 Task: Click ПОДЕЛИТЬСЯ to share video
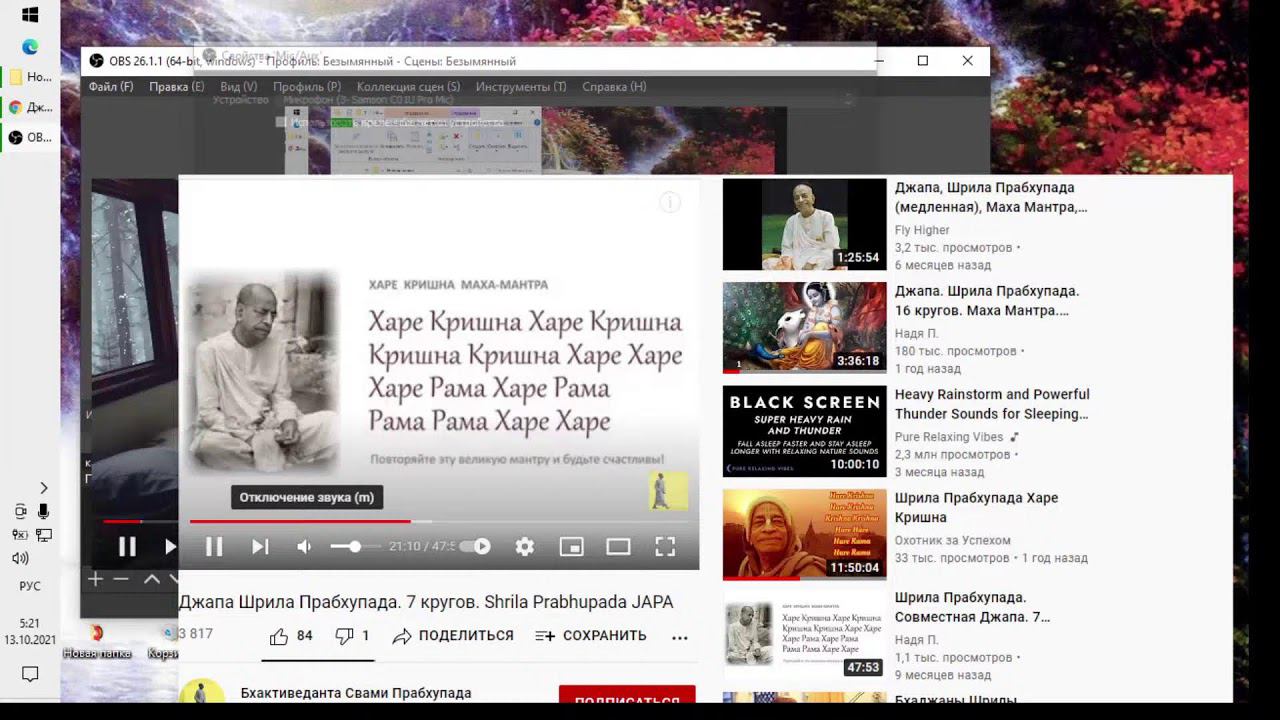pyautogui.click(x=453, y=636)
